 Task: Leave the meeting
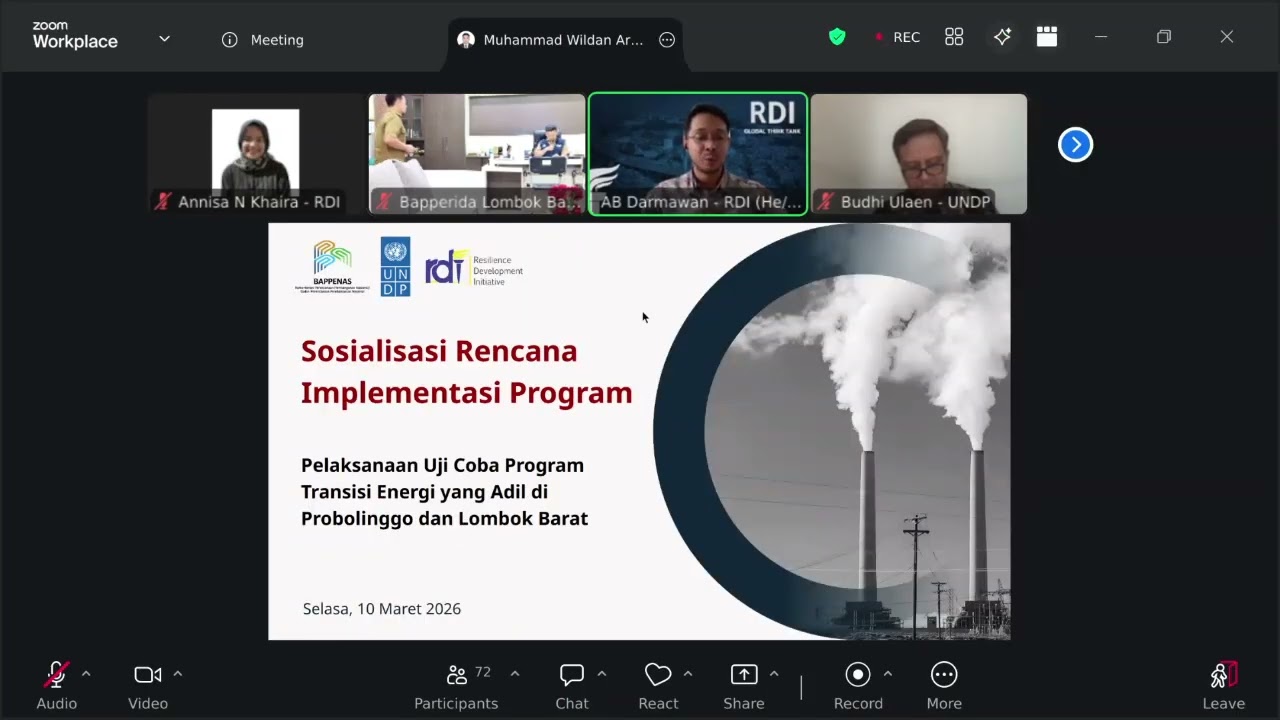coord(1224,686)
